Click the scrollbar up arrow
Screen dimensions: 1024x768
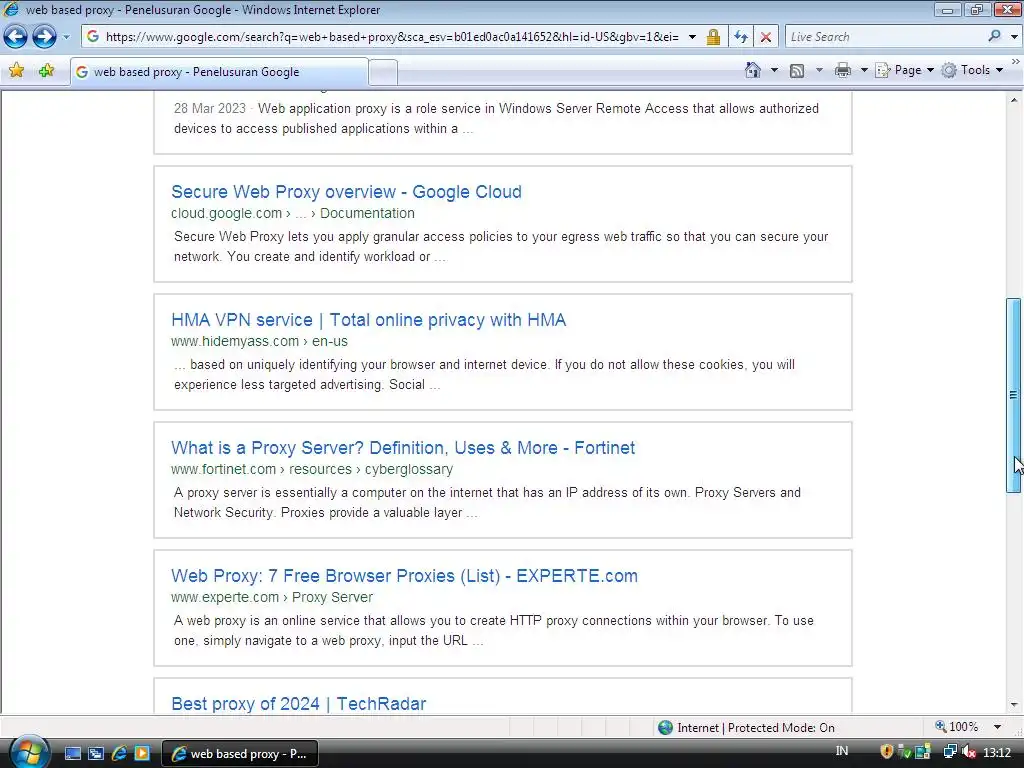1014,100
